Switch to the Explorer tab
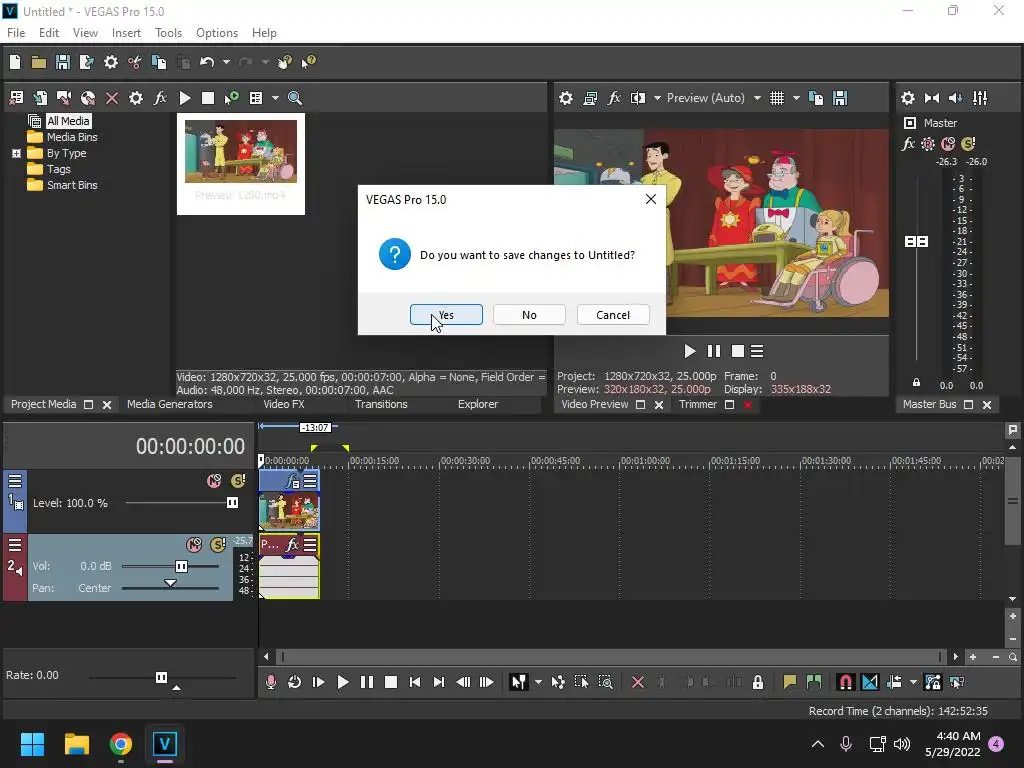The image size is (1024, 768). click(477, 404)
